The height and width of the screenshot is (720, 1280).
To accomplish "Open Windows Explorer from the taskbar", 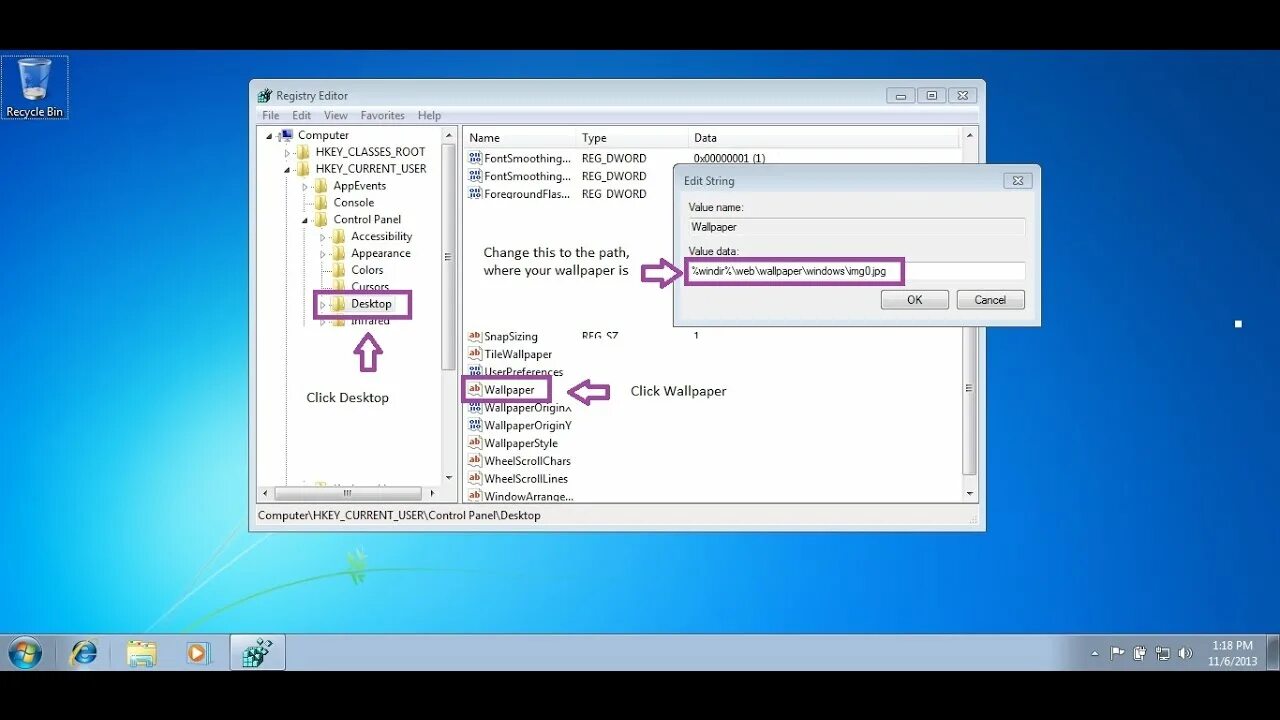I will click(142, 653).
